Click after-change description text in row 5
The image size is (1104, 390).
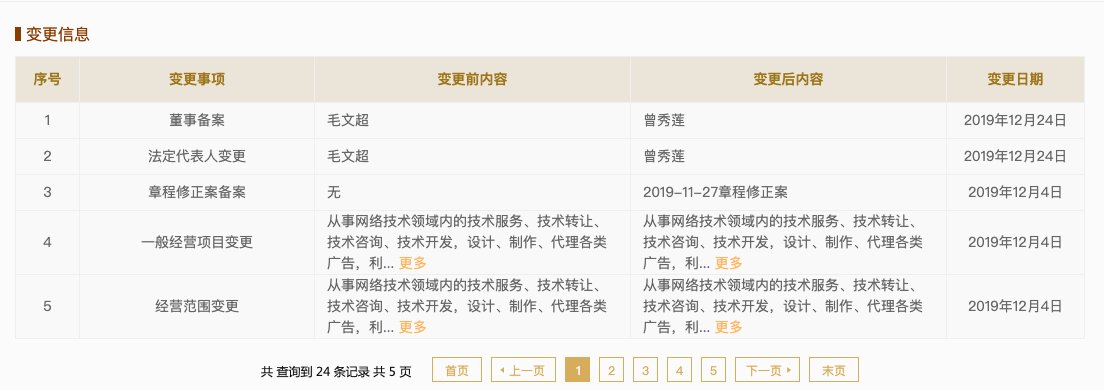point(782,306)
